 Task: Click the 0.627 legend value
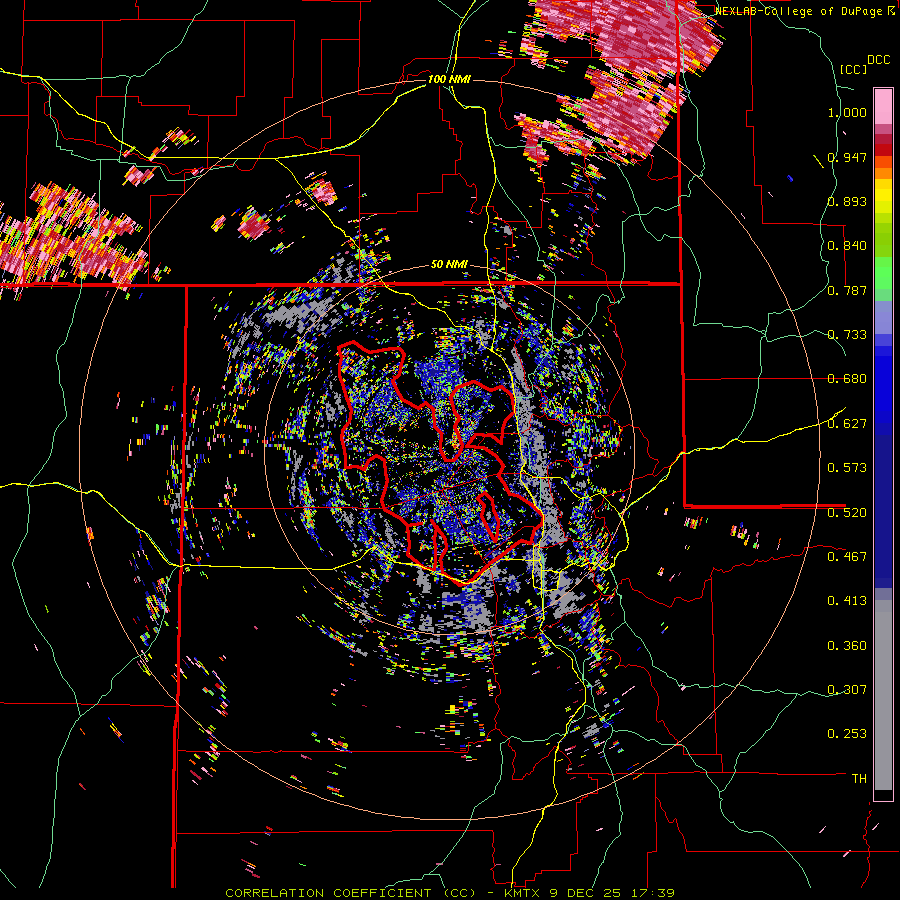(847, 424)
